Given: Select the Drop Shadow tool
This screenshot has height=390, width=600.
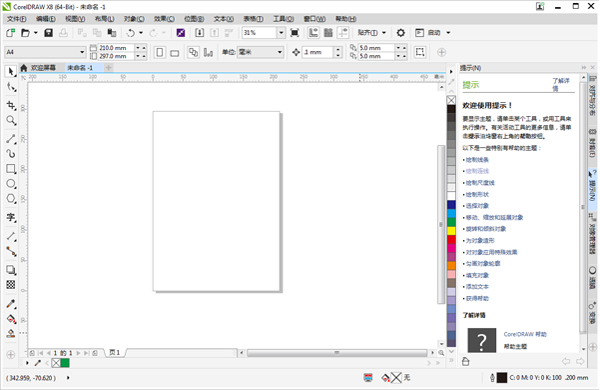Looking at the screenshot, I should click(11, 270).
